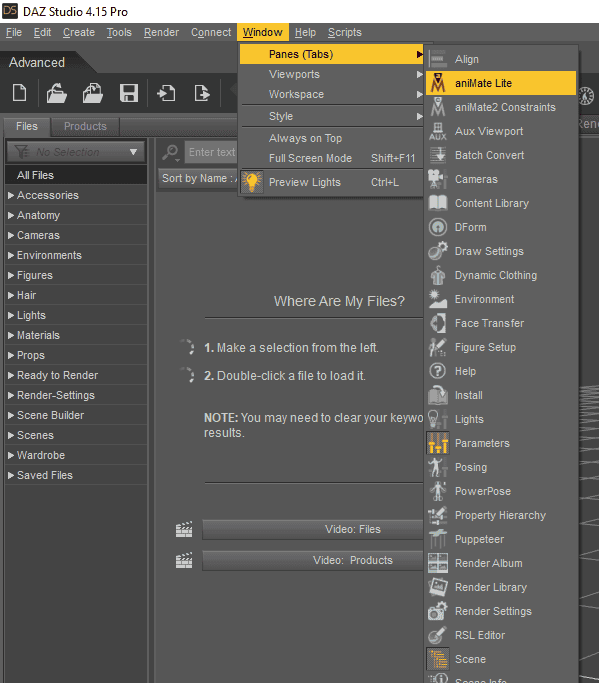Click the Preview Lights bulb icon
The image size is (599, 683).
[252, 182]
